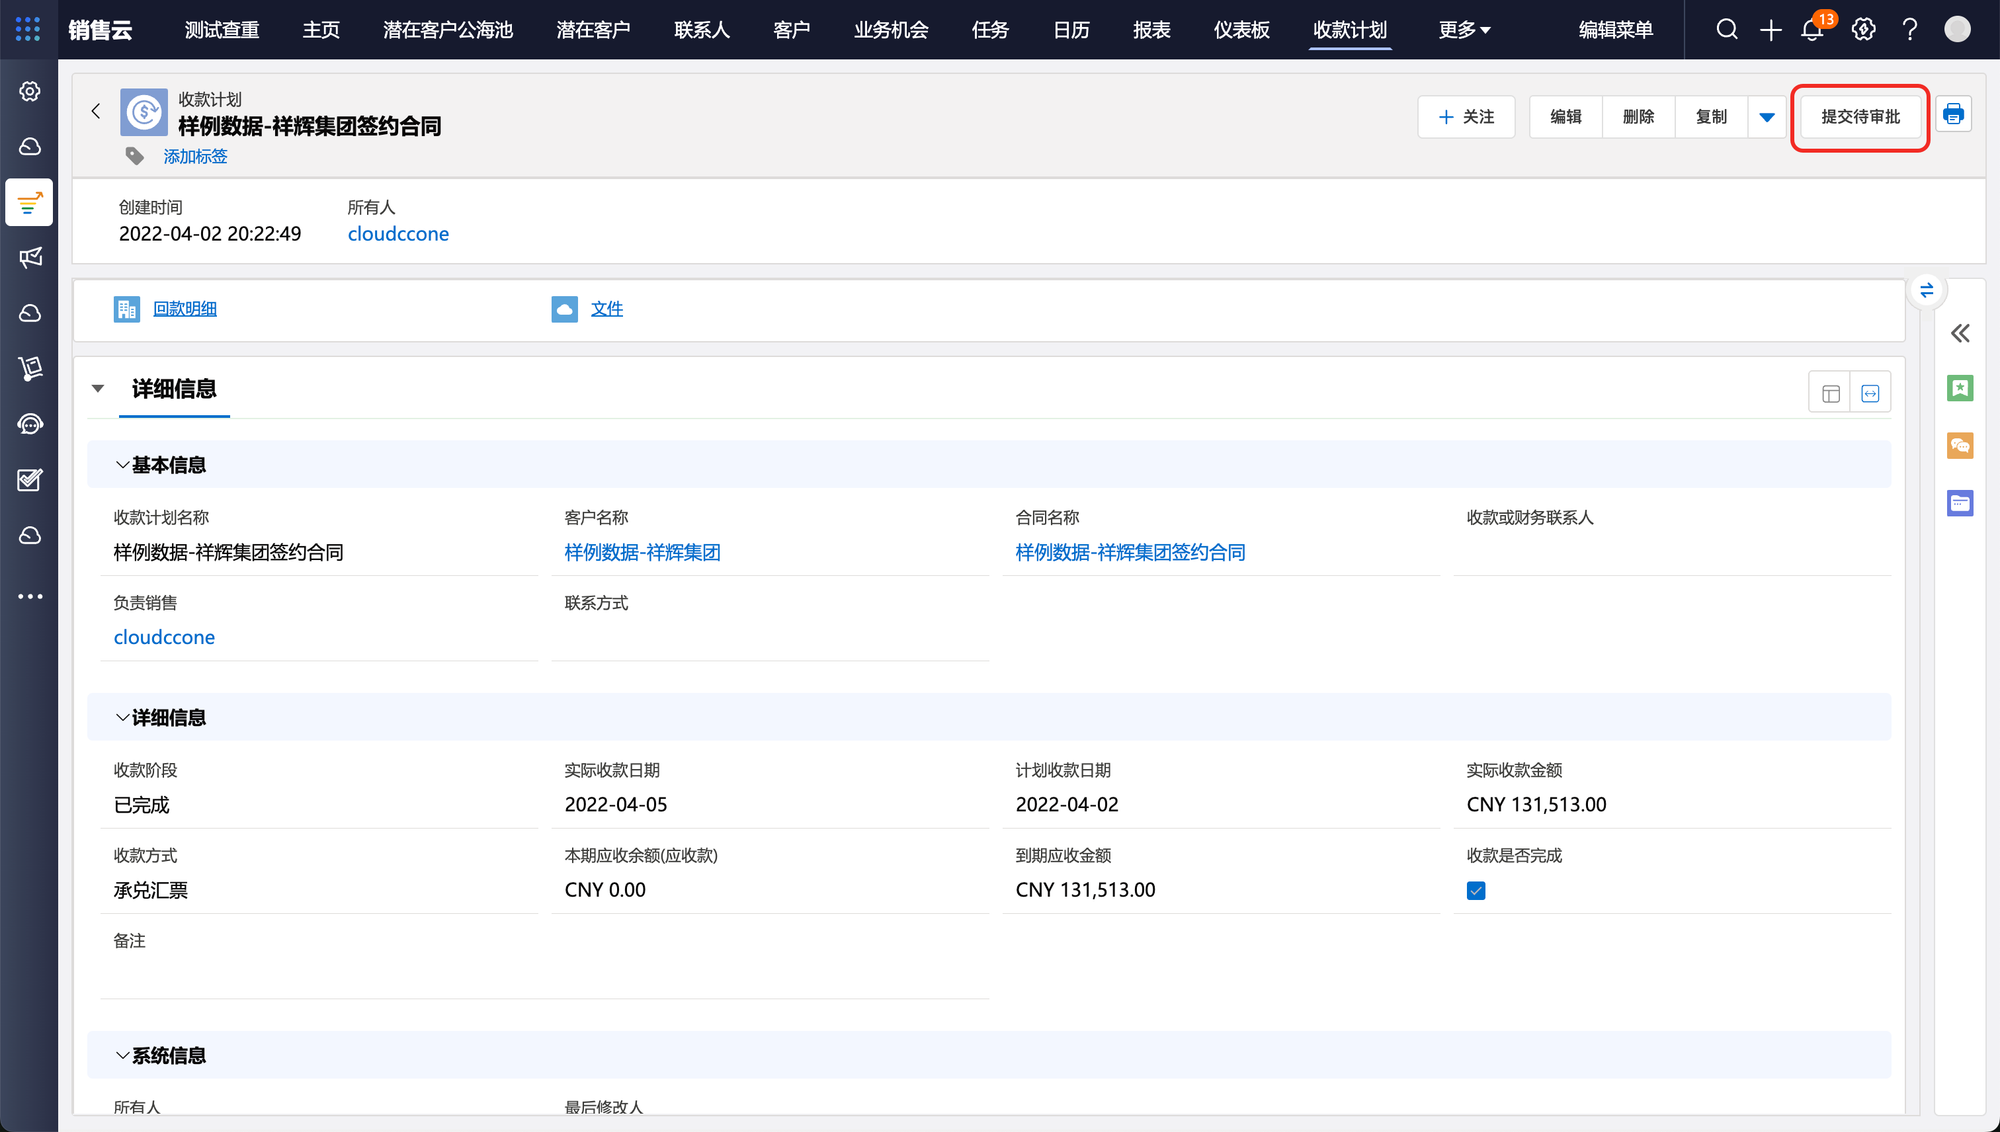Image resolution: width=2000 pixels, height=1132 pixels.
Task: Click the back arrow beside record title
Action: tap(96, 111)
